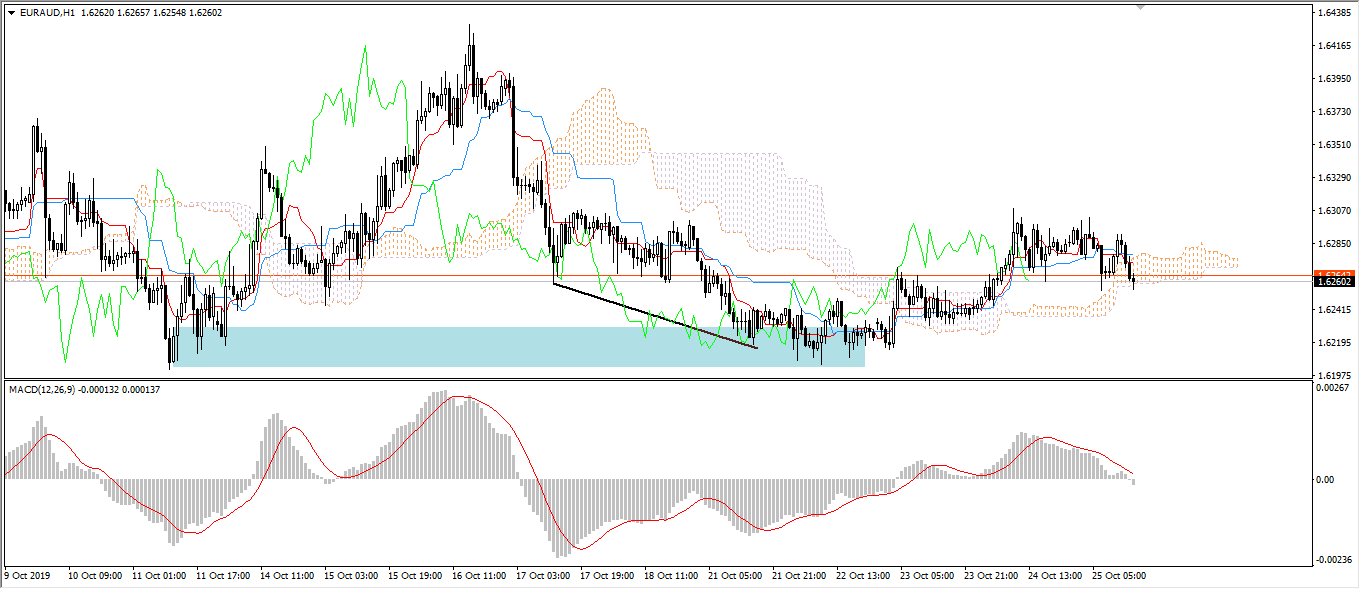Click the 25 Oct 05:00 time label
Screen dimensions: 1360x589
(1119, 576)
